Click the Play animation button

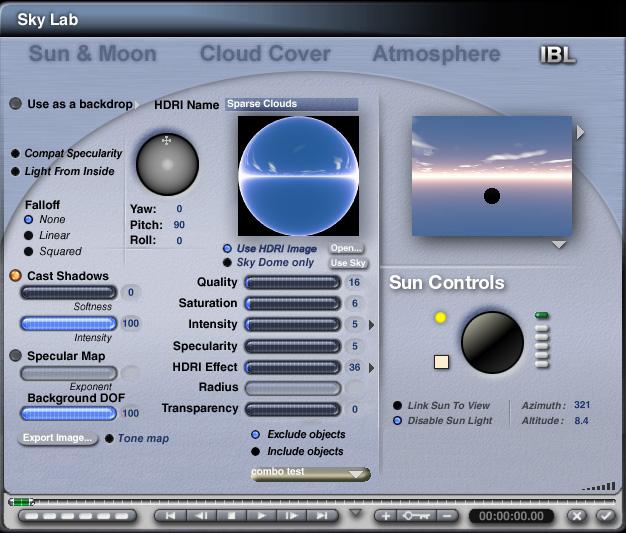click(261, 516)
